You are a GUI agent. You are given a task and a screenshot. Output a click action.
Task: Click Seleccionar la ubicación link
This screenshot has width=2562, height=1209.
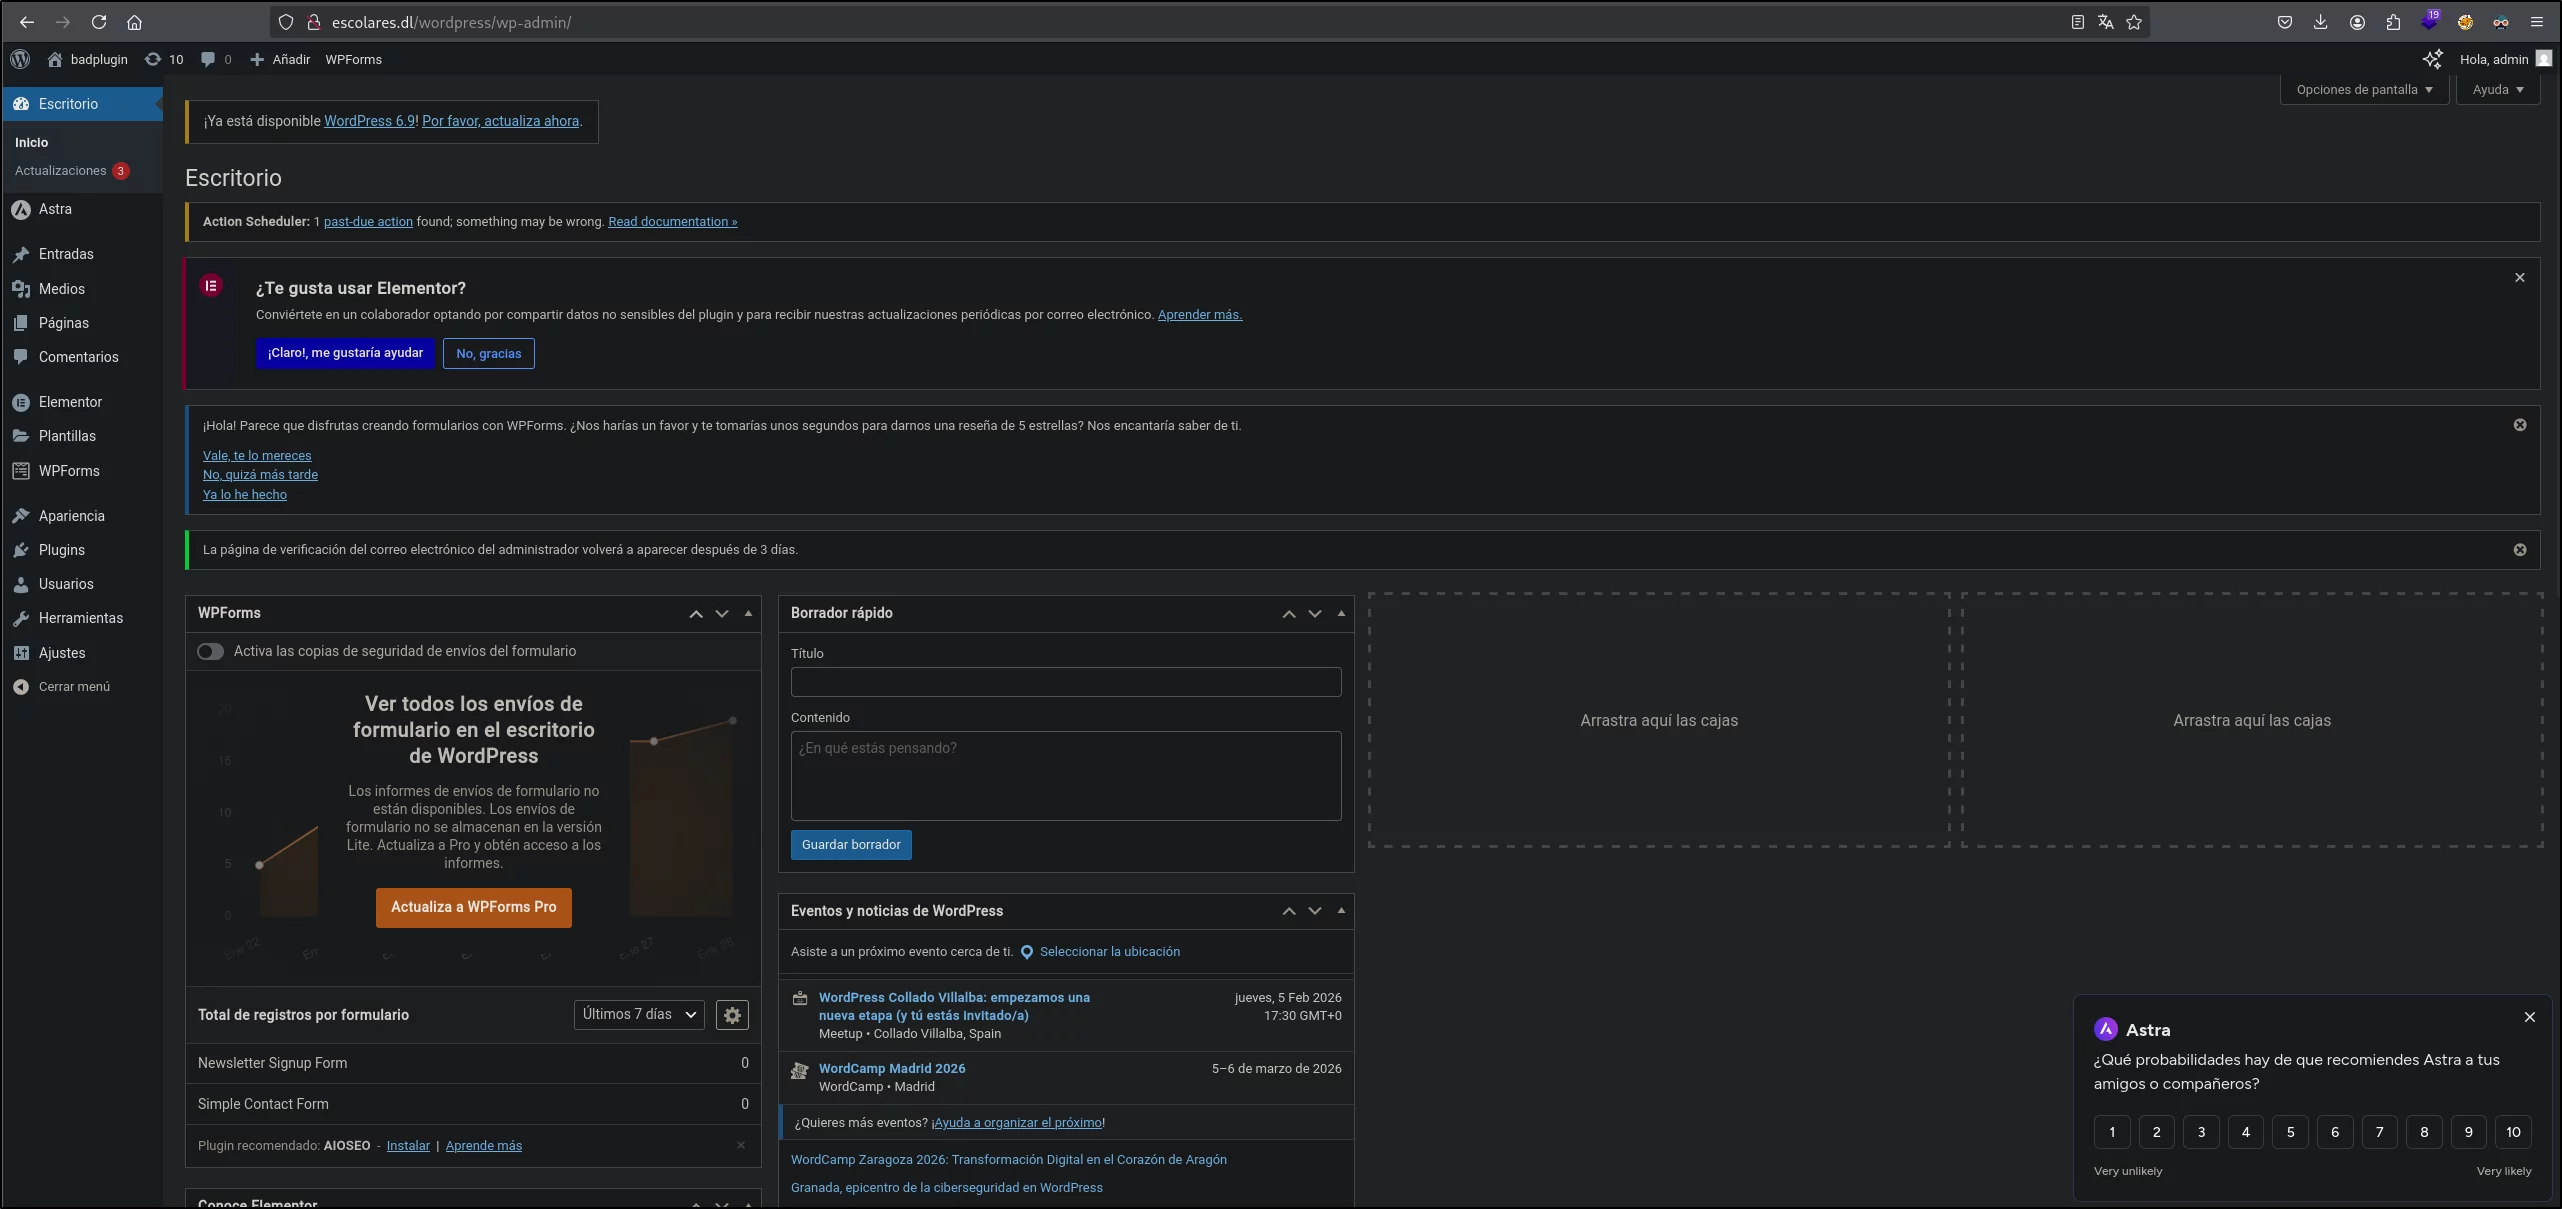click(1110, 952)
